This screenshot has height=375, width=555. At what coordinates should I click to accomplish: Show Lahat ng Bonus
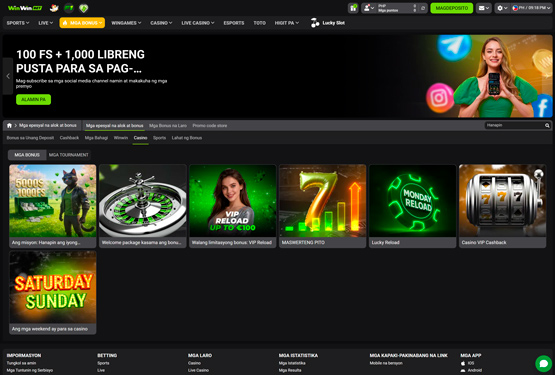point(187,138)
